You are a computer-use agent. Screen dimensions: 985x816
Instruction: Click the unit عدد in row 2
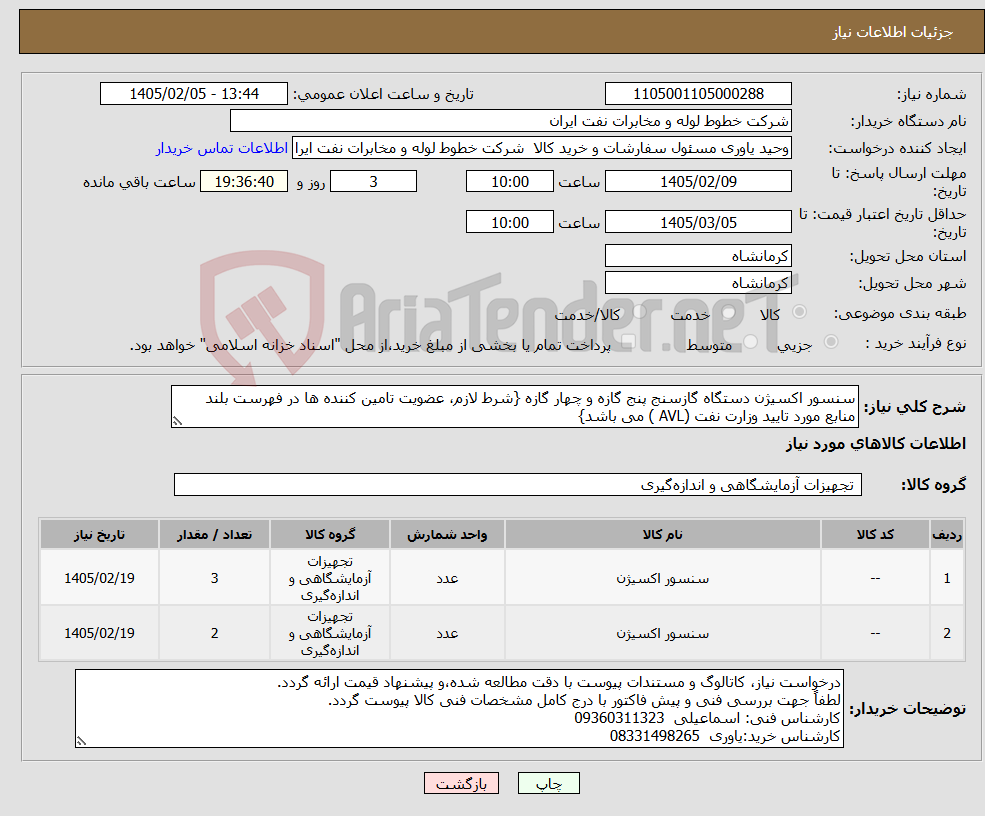447,633
